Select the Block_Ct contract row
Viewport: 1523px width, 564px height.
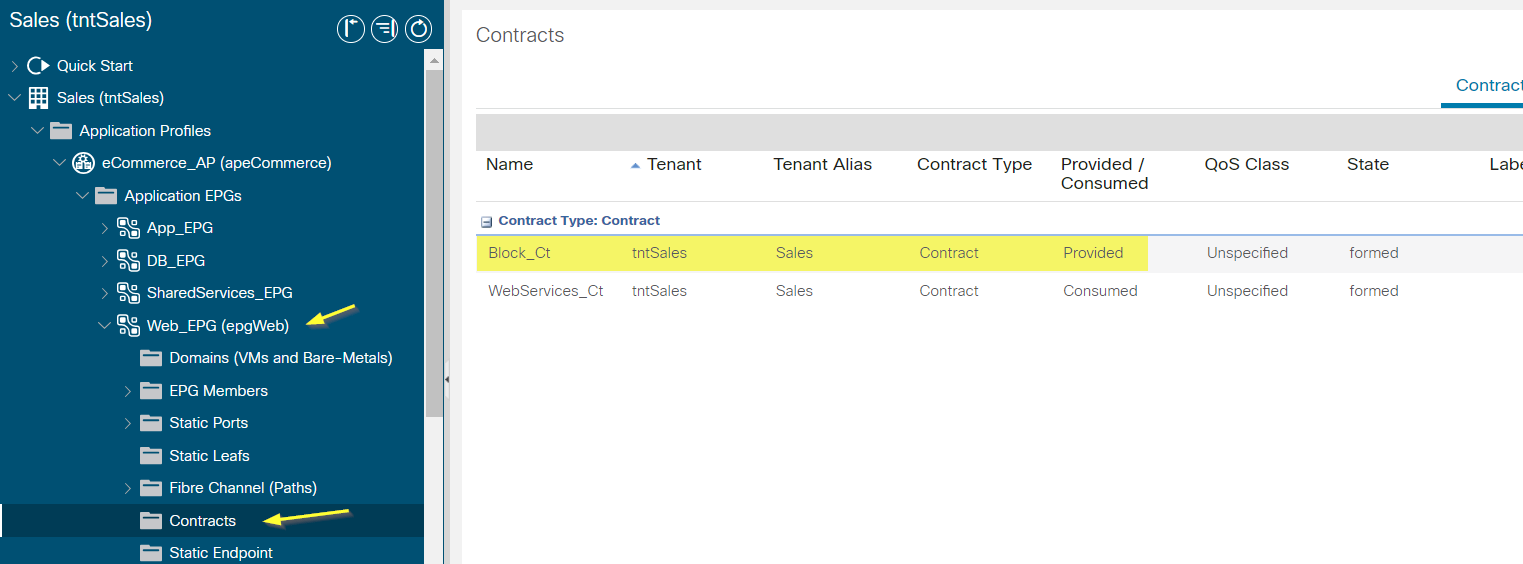point(999,253)
